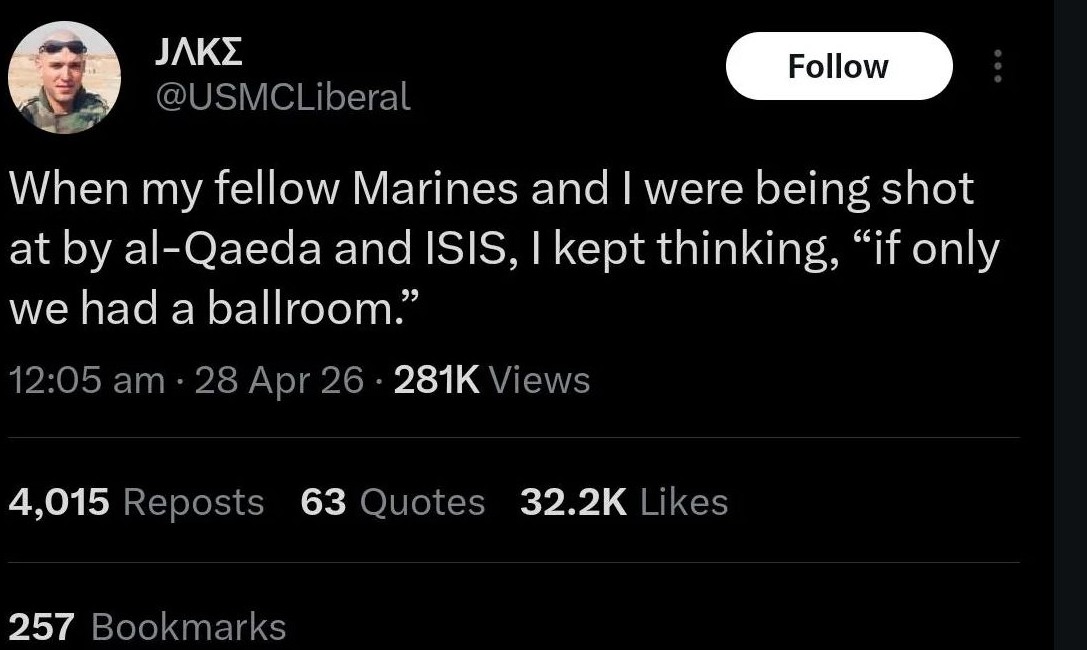This screenshot has height=650, width=1087.
Task: Open the more options three-dot menu
Action: tap(996, 66)
